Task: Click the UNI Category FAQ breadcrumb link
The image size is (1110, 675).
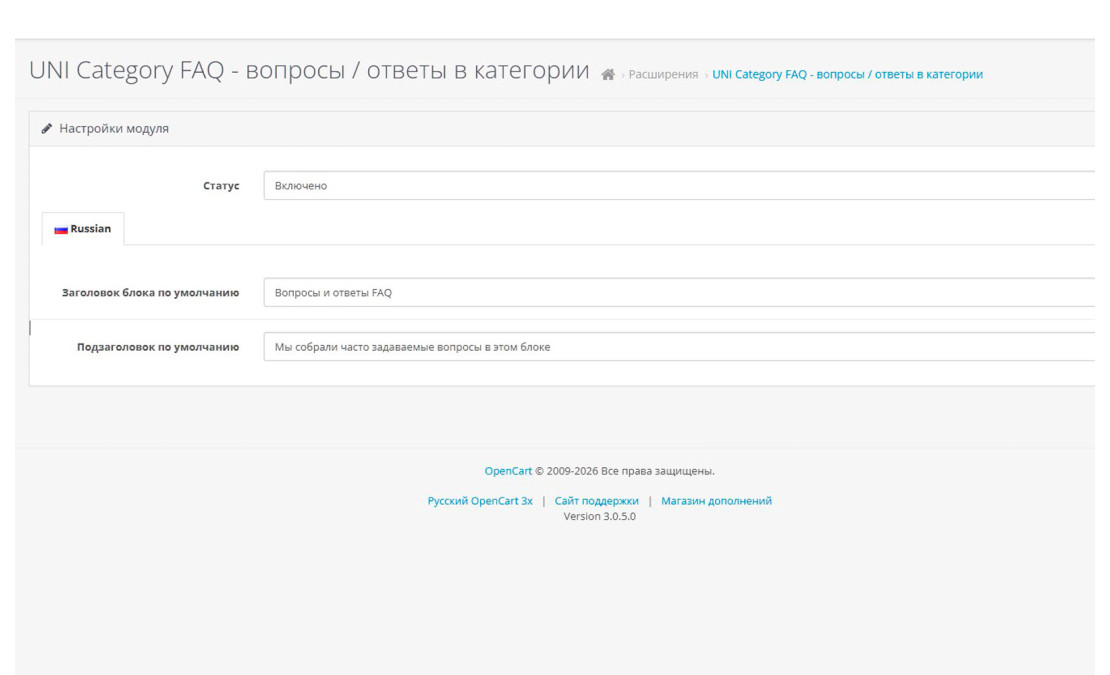Action: (x=846, y=73)
